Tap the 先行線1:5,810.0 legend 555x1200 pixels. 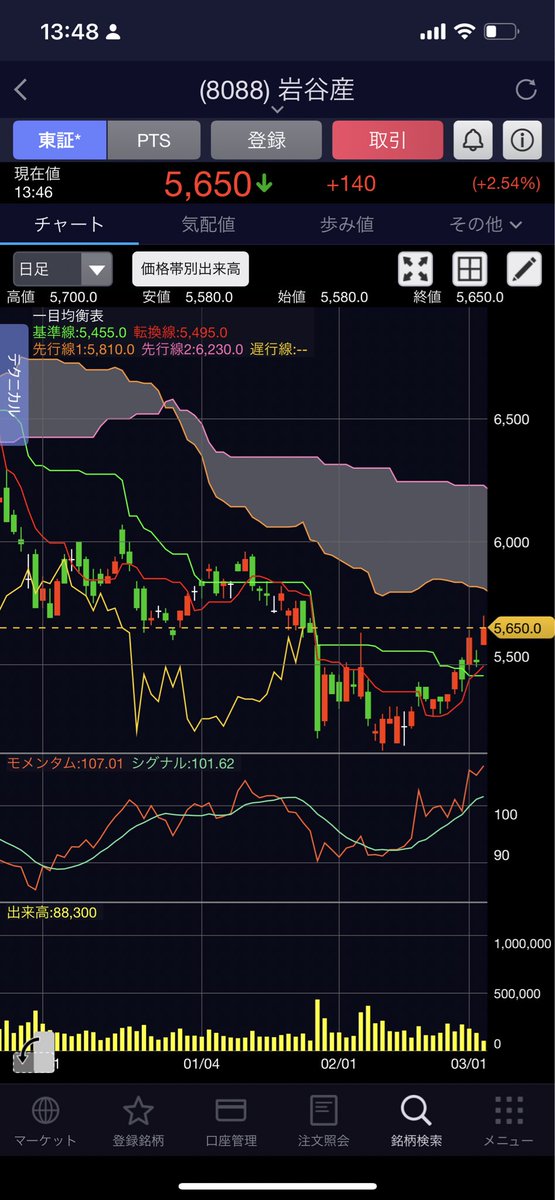click(x=83, y=348)
